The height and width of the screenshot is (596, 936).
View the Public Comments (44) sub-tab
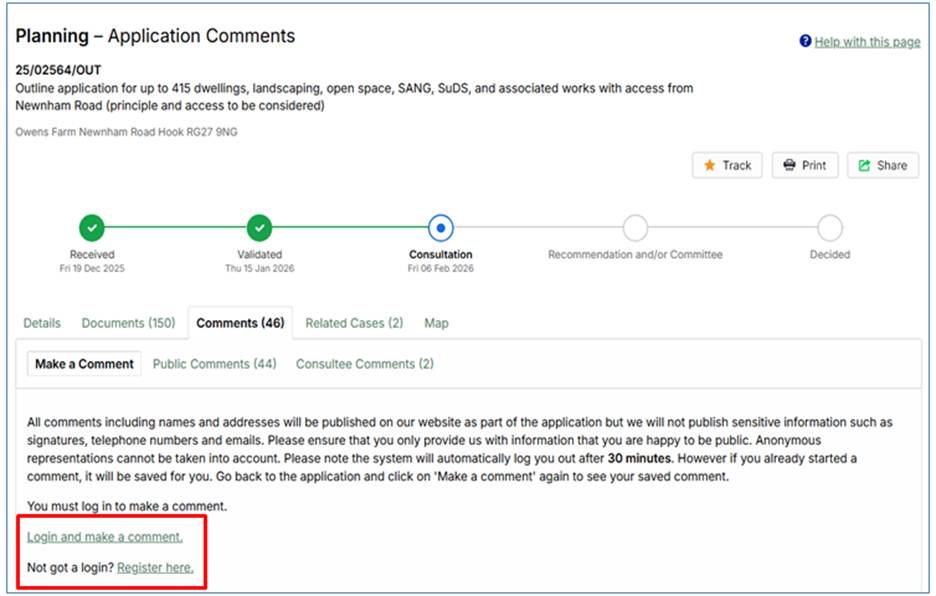[x=214, y=364]
